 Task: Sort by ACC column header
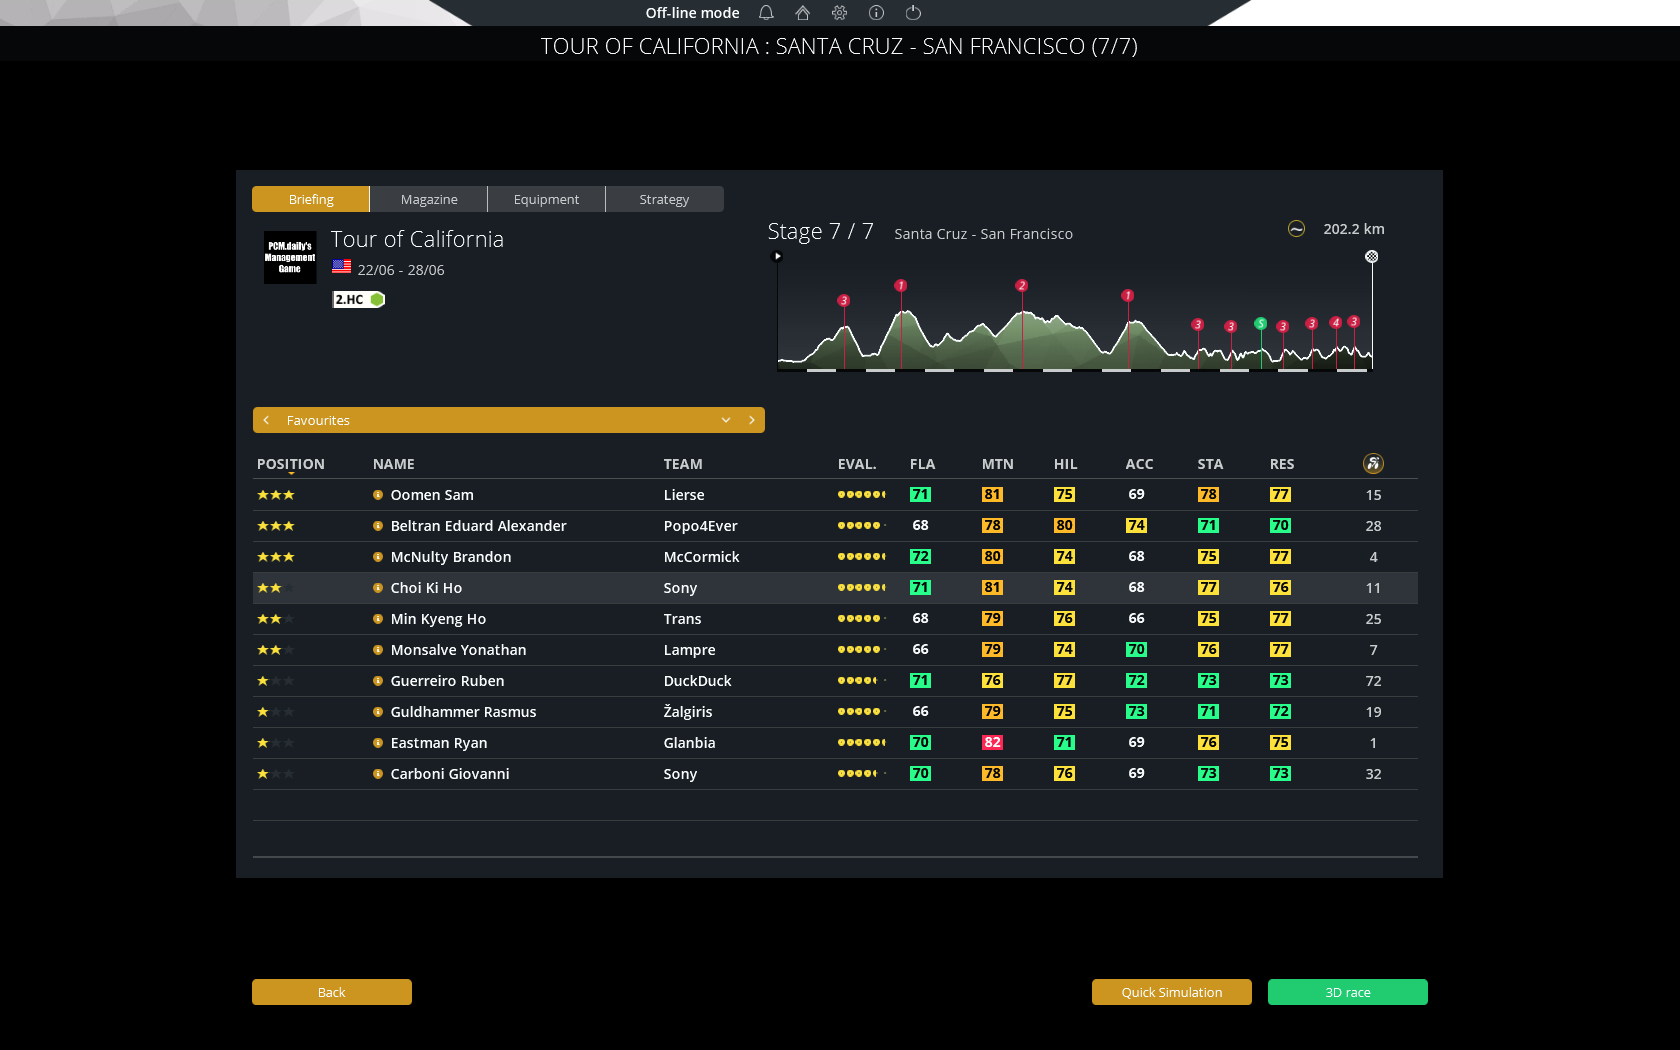pos(1139,464)
